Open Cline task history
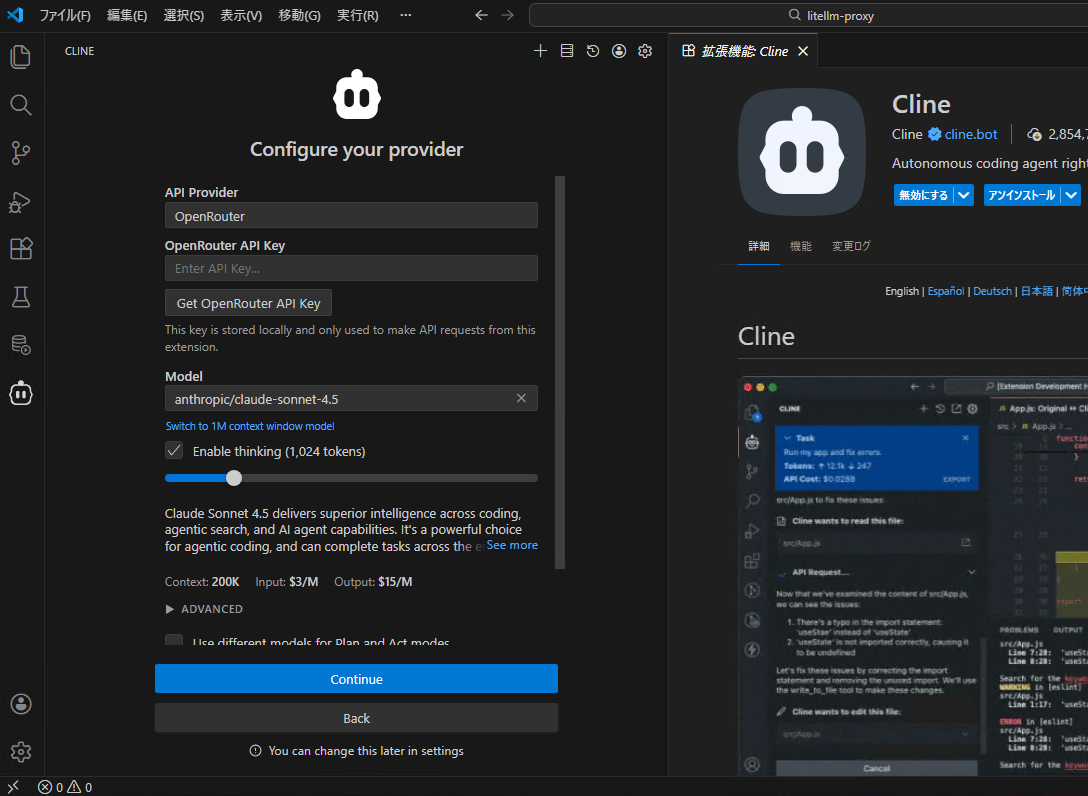This screenshot has height=796, width=1088. click(x=593, y=51)
